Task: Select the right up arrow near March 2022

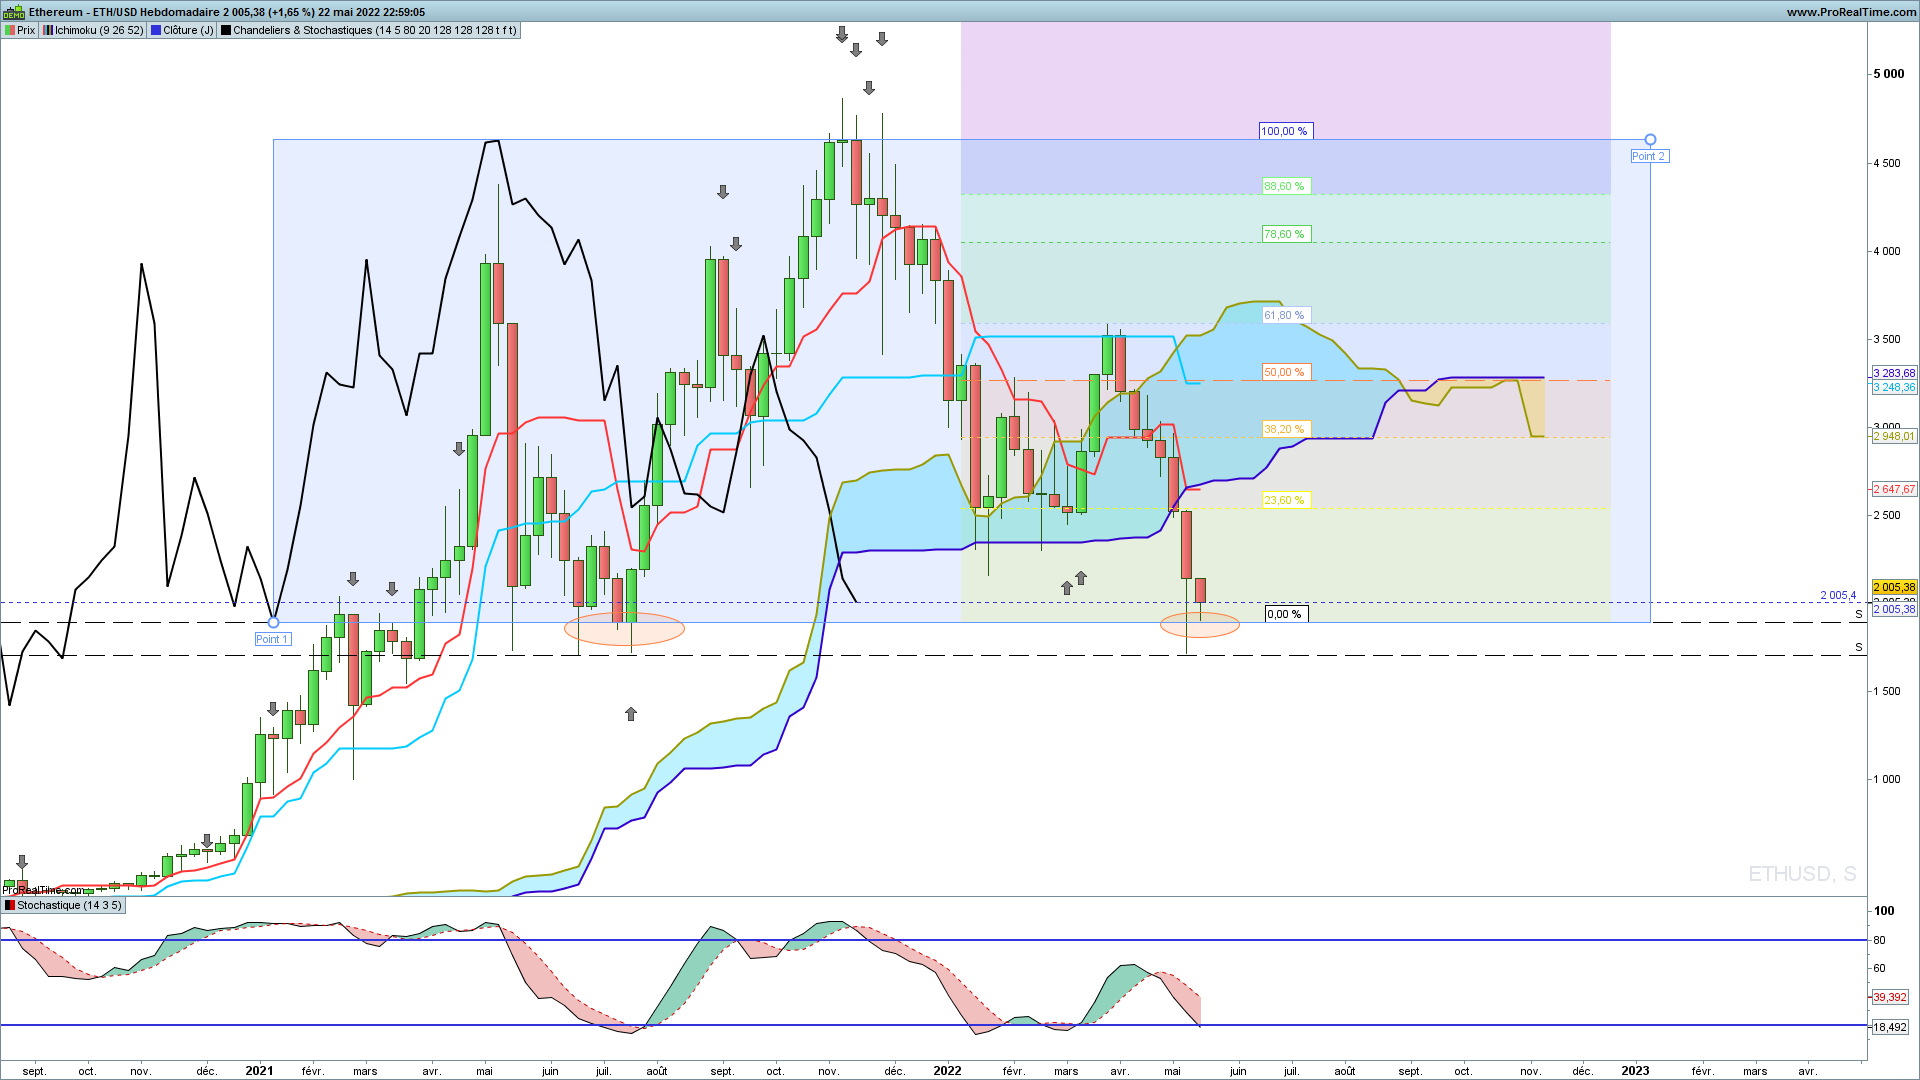Action: pyautogui.click(x=1081, y=578)
